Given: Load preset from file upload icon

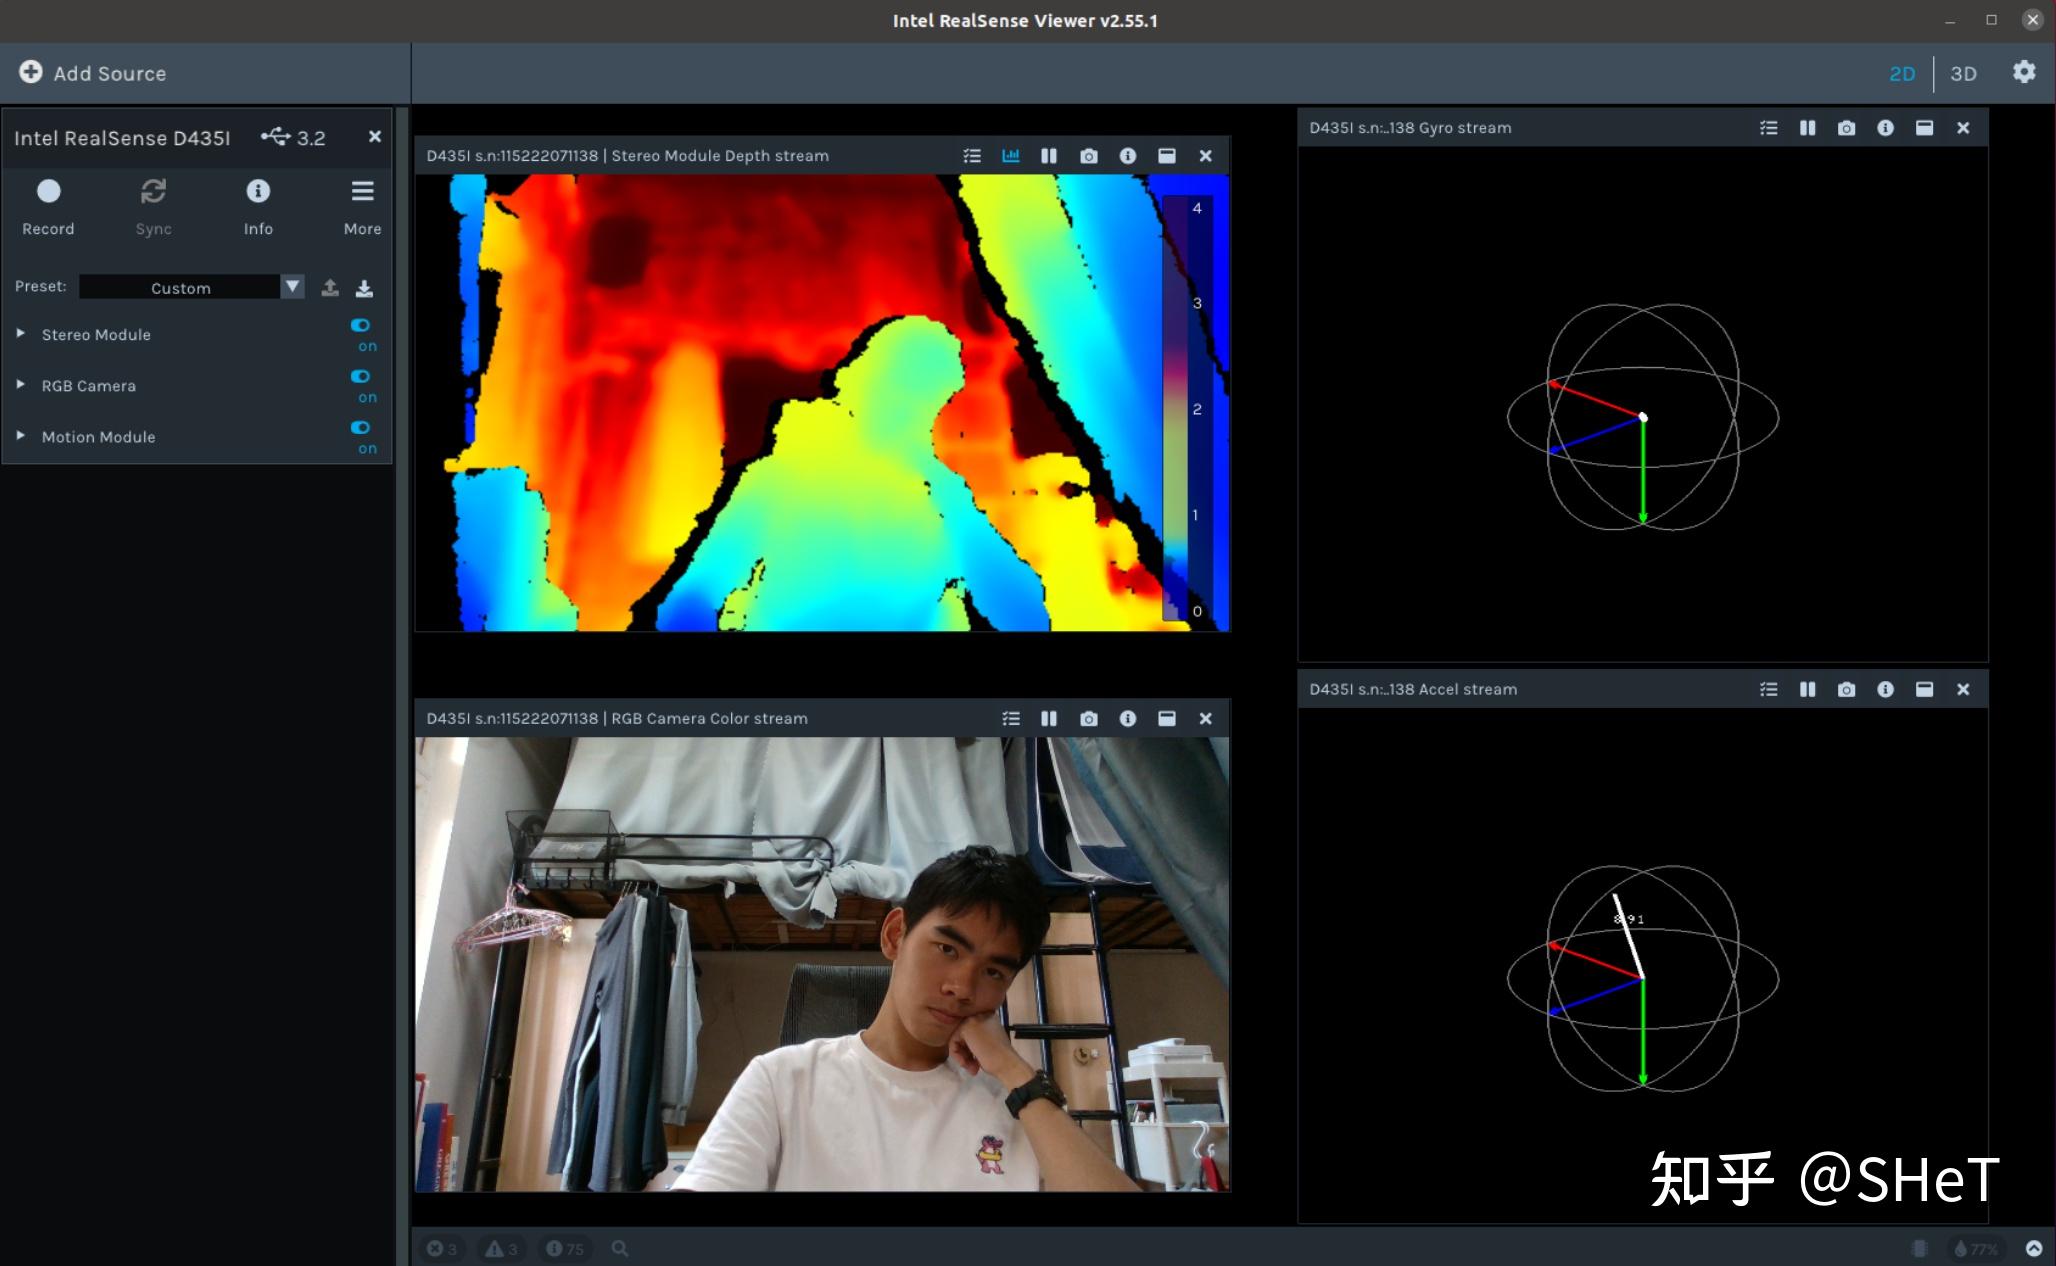Looking at the screenshot, I should click(330, 288).
